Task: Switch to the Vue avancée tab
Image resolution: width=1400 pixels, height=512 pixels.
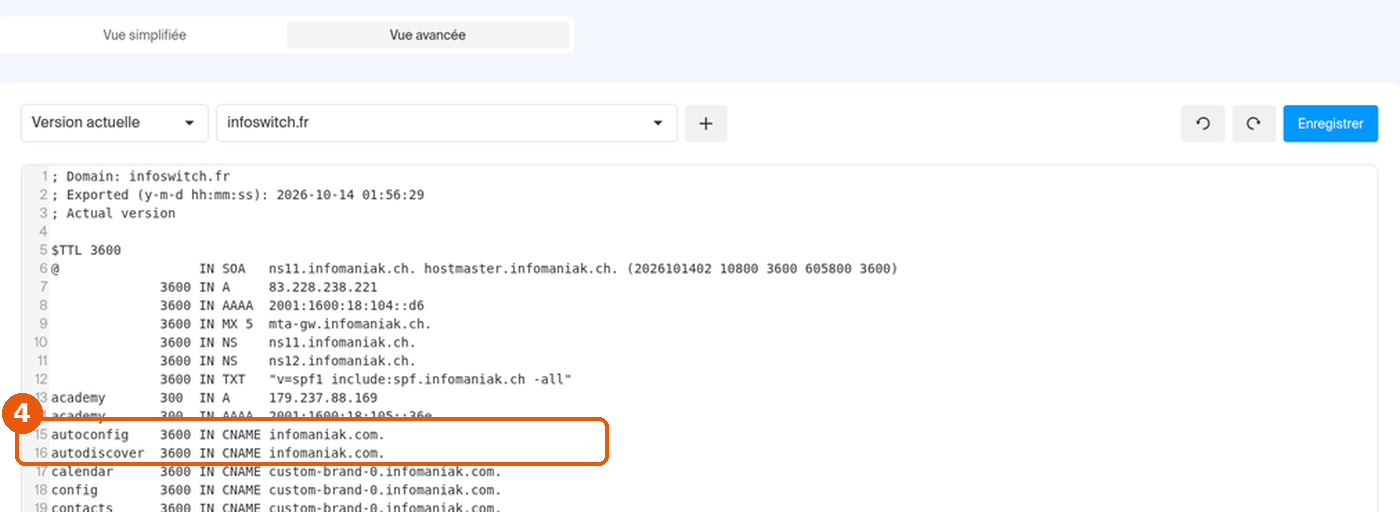Action: click(428, 35)
